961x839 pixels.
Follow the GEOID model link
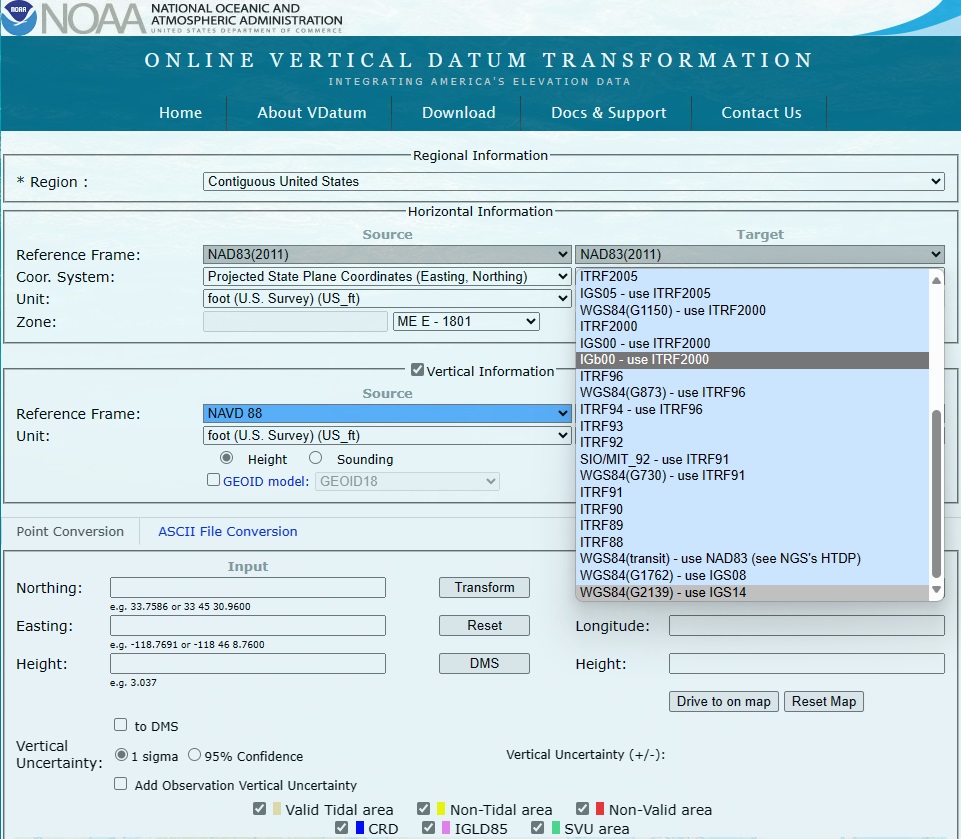[x=265, y=481]
